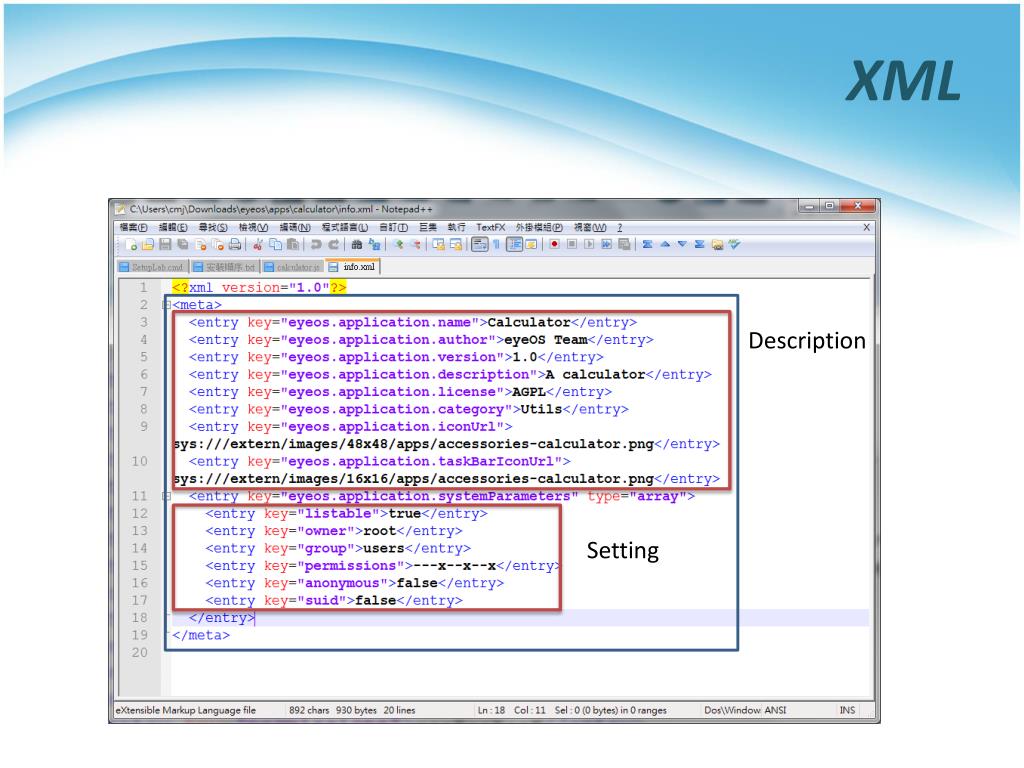Click the Synchronize Horizontal Scrolling icon
The image size is (1024, 768).
tap(456, 245)
